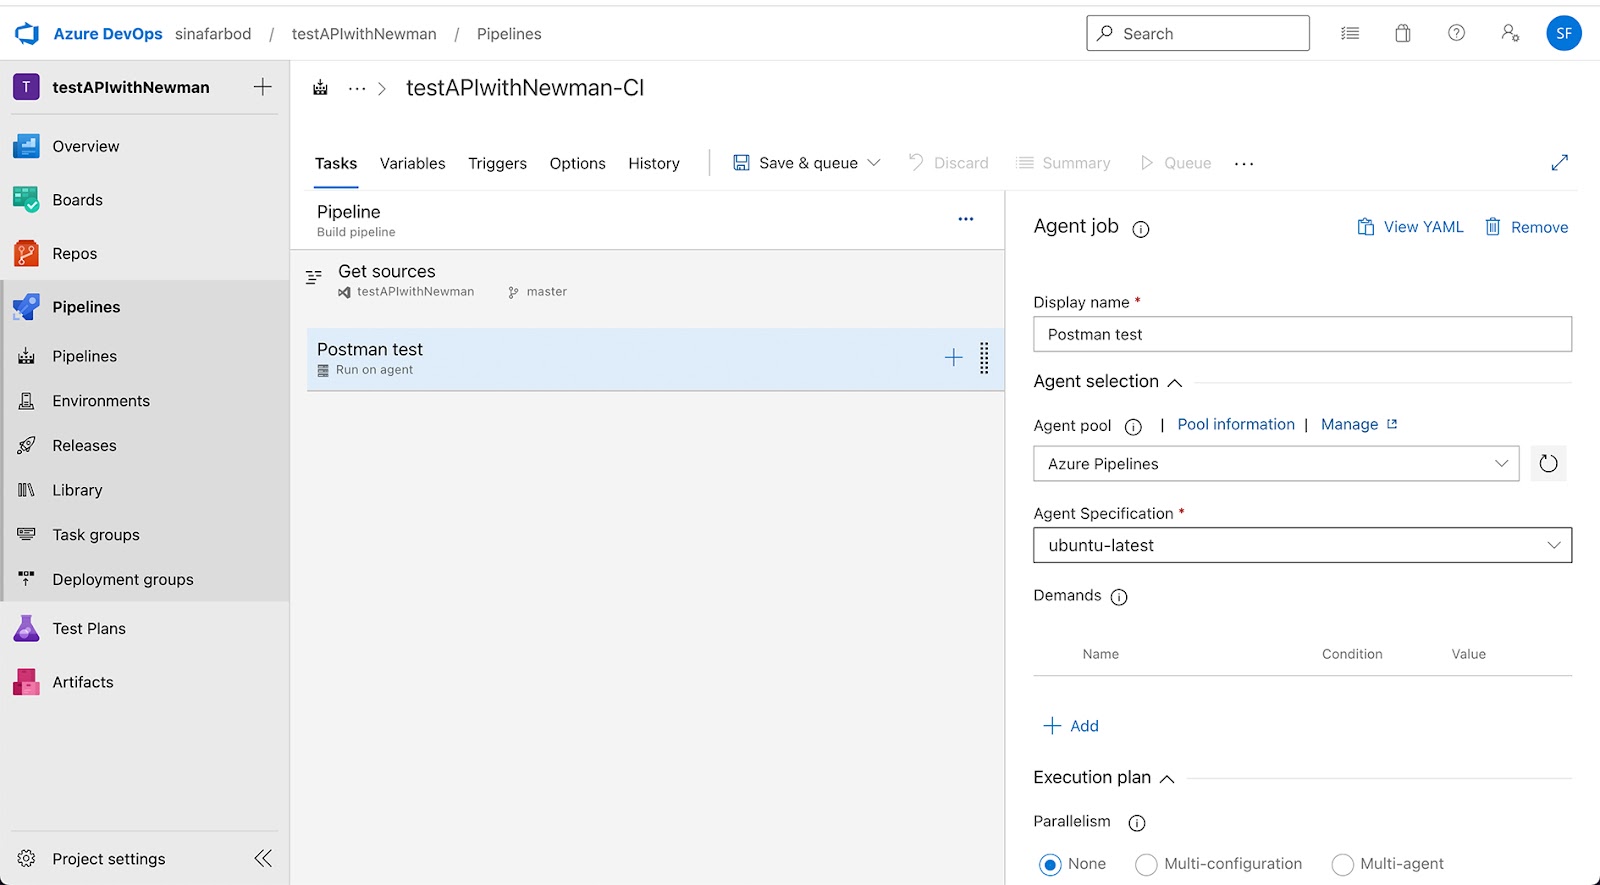Switch to the Triggers tab
This screenshot has width=1600, height=885.
point(497,163)
